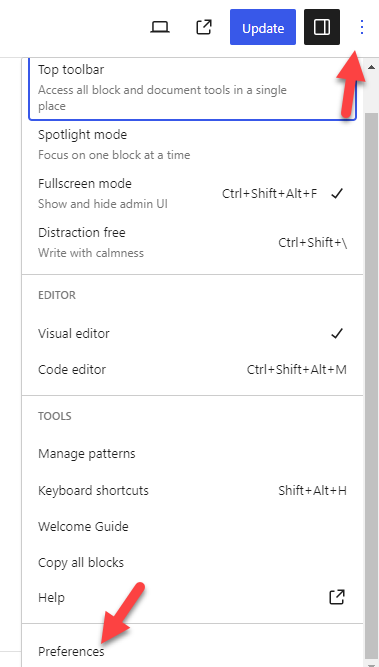Toggle Fullscreen mode checkmark off

[x=192, y=194]
